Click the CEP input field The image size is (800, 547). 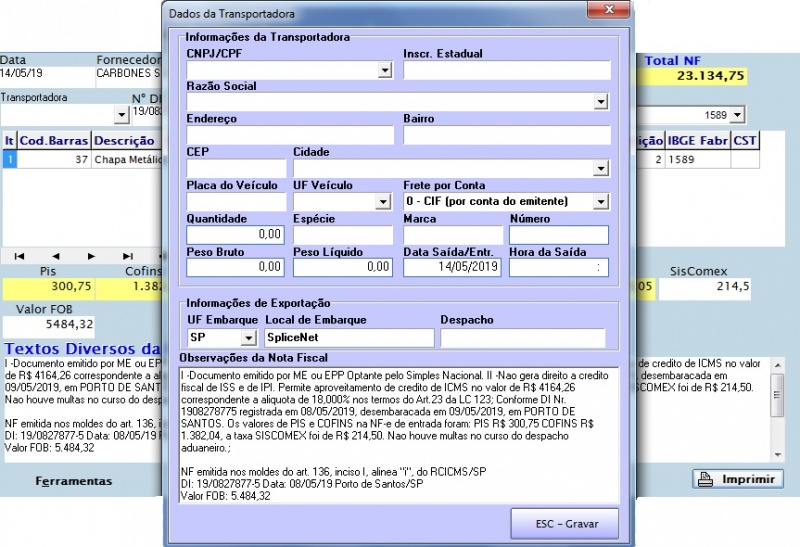(x=236, y=168)
